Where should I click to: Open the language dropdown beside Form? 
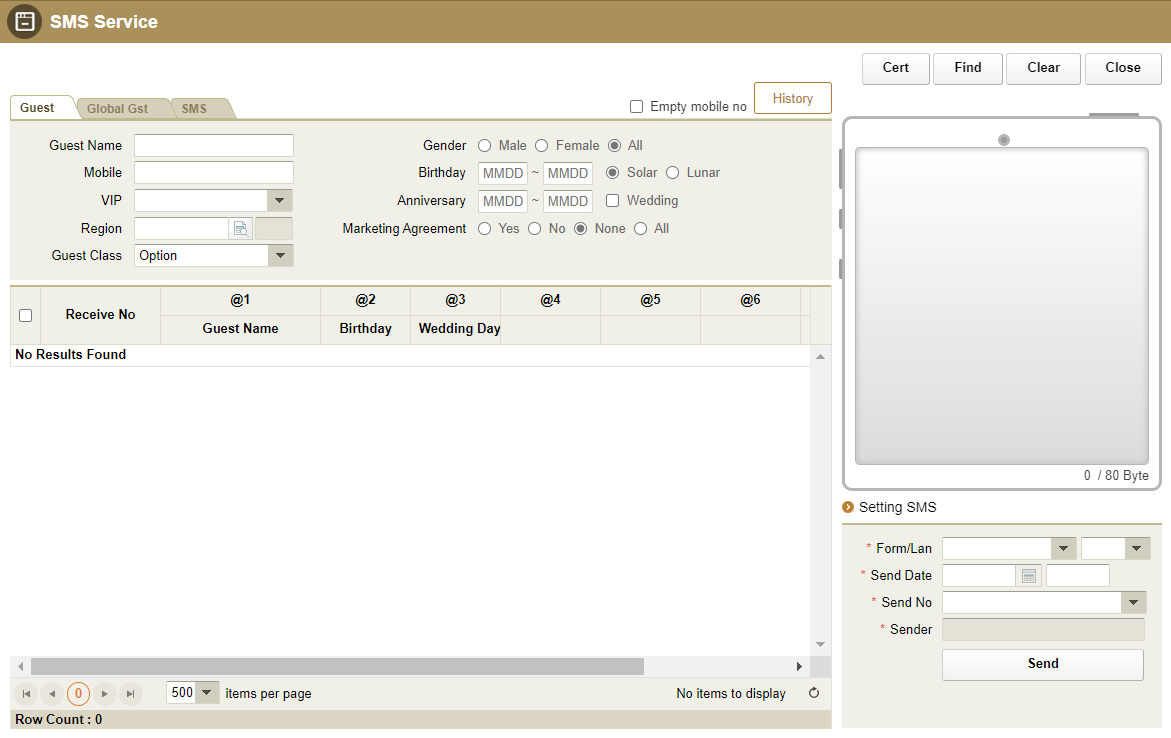(x=1136, y=548)
